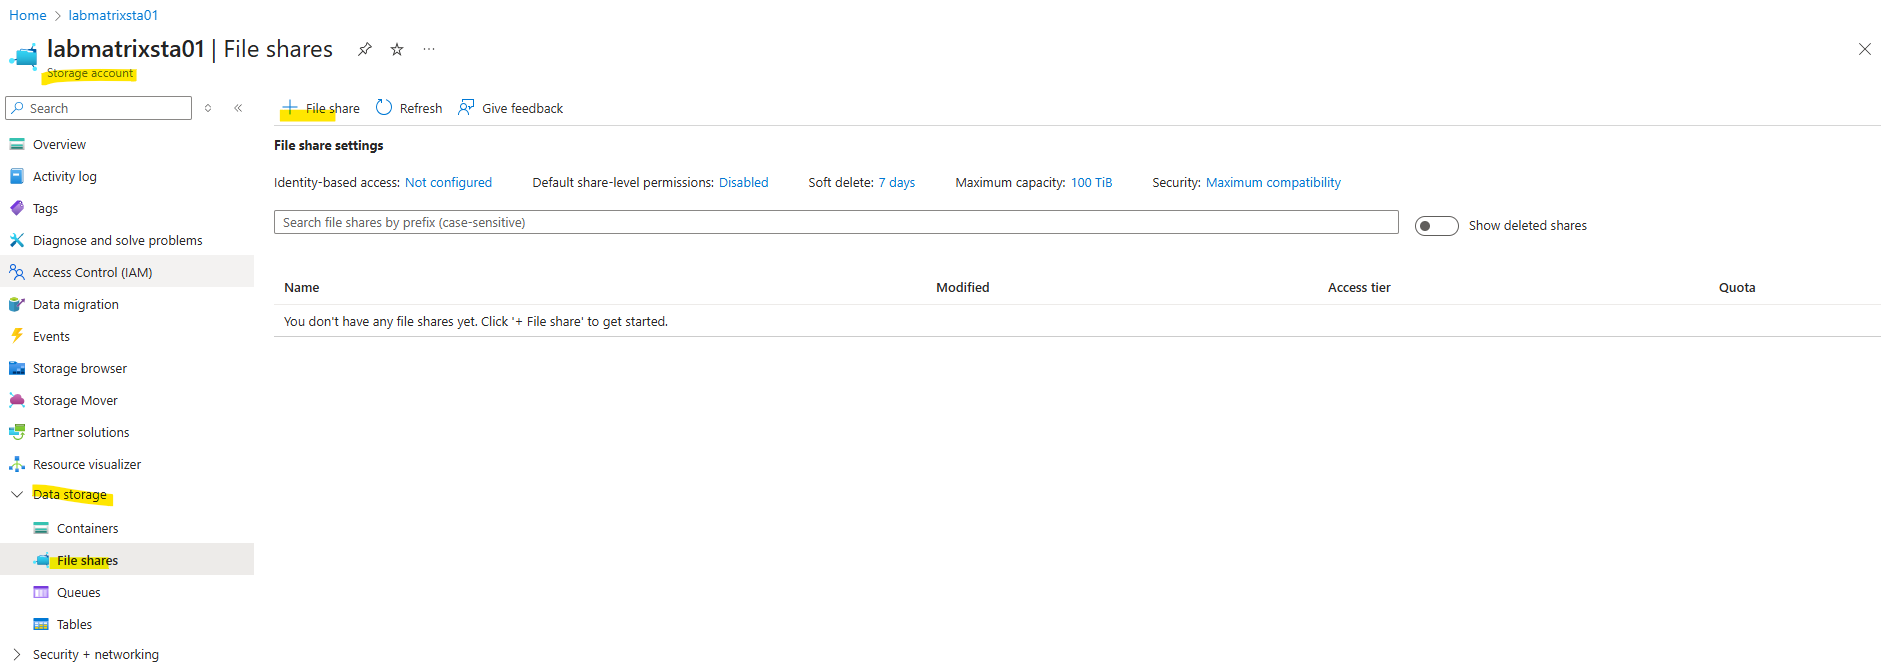This screenshot has height=666, width=1891.
Task: Sort by the Quota column header
Action: 1737,288
